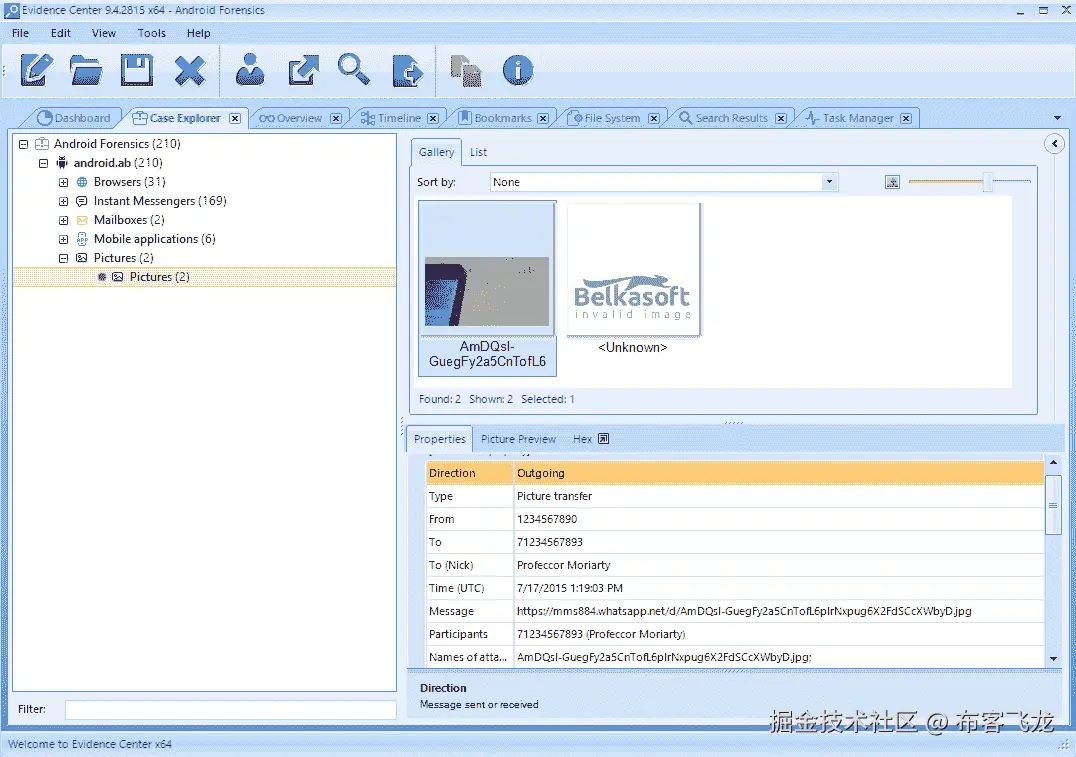Viewport: 1076px width, 757px height.
Task: Click the Save floppy disk icon
Action: tap(137, 70)
